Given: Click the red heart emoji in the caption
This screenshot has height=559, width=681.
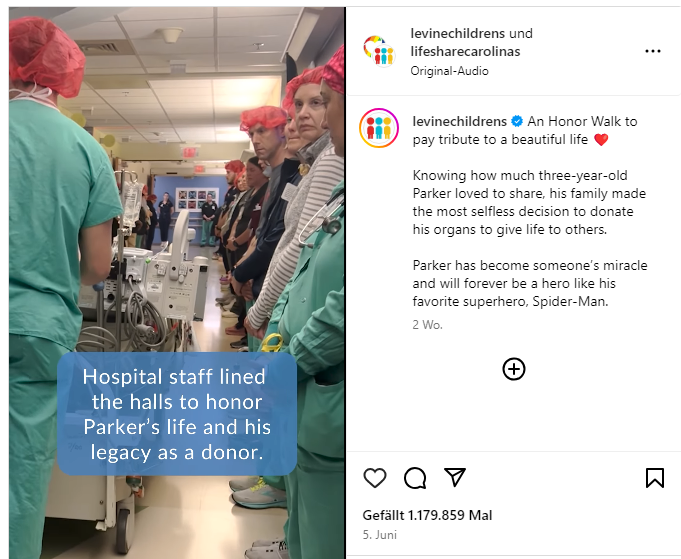Looking at the screenshot, I should pos(601,139).
